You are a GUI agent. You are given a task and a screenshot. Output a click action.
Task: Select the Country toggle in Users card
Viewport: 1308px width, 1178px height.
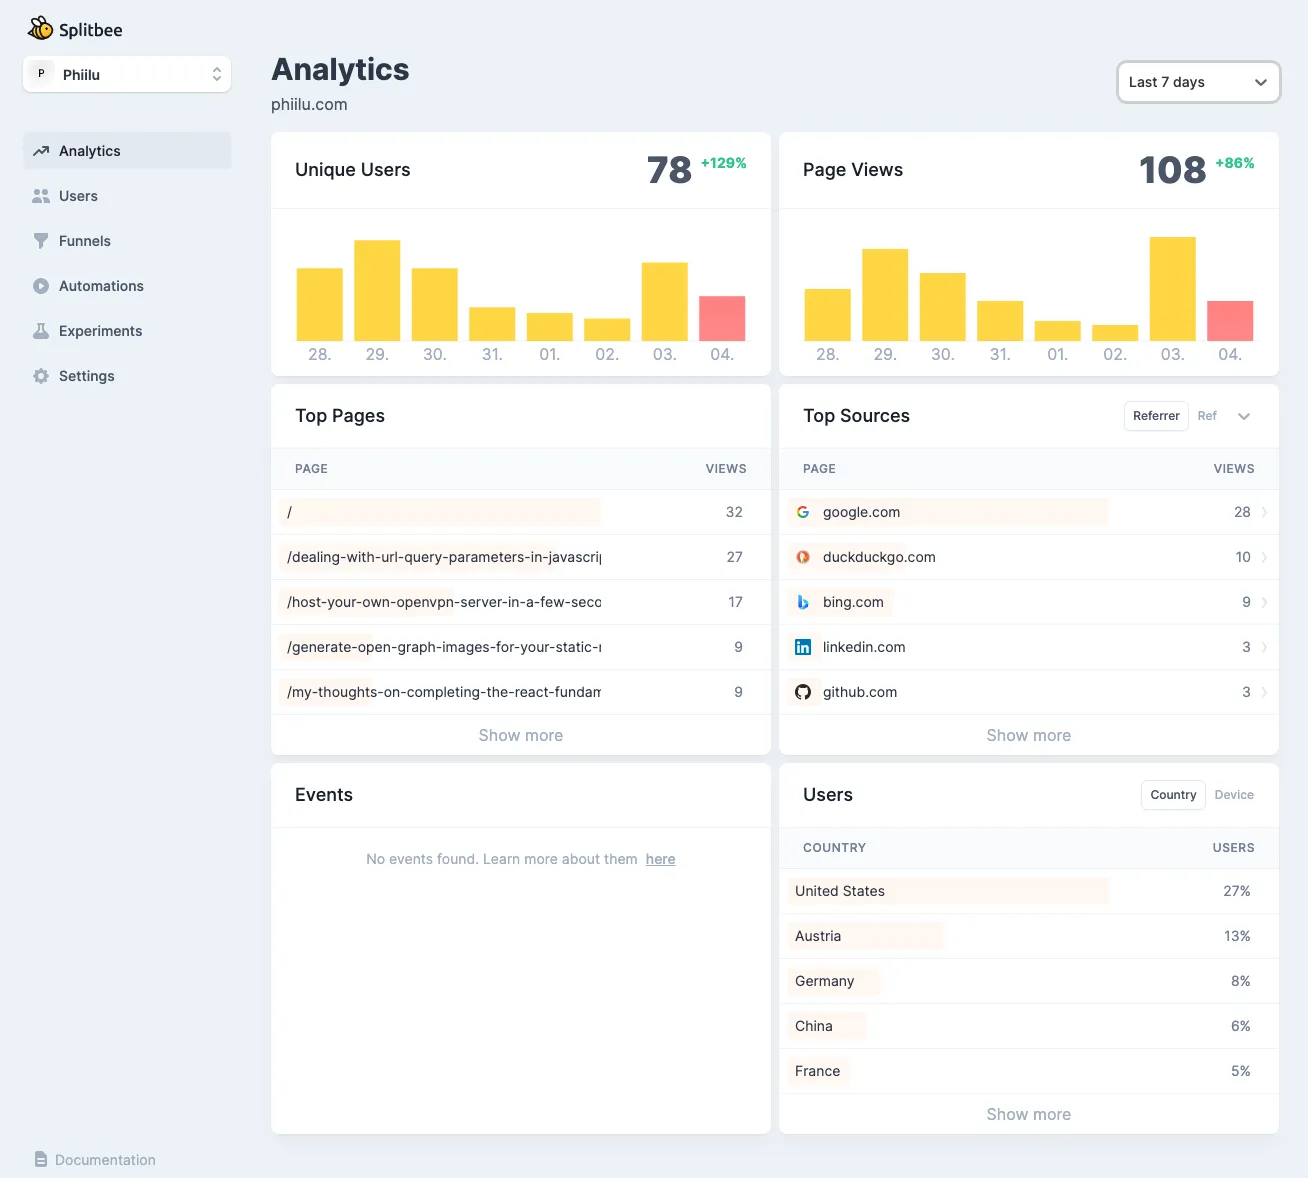click(1173, 795)
